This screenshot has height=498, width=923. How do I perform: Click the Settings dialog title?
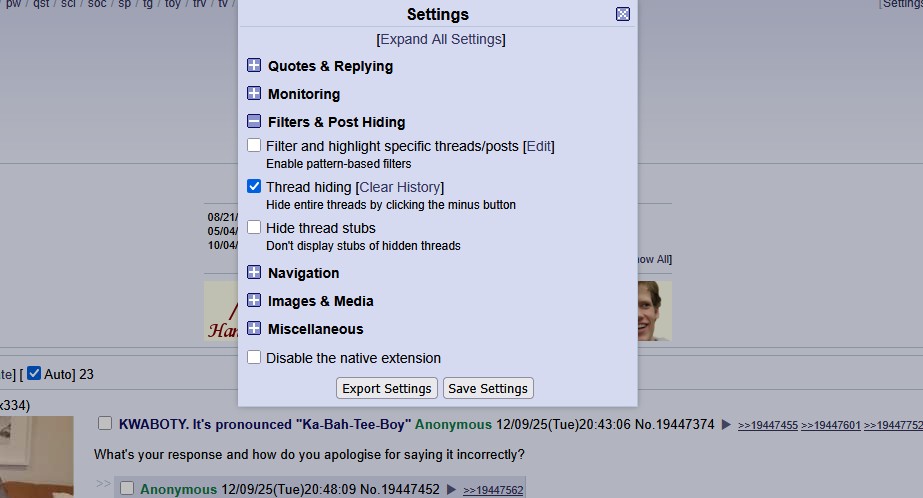click(437, 14)
